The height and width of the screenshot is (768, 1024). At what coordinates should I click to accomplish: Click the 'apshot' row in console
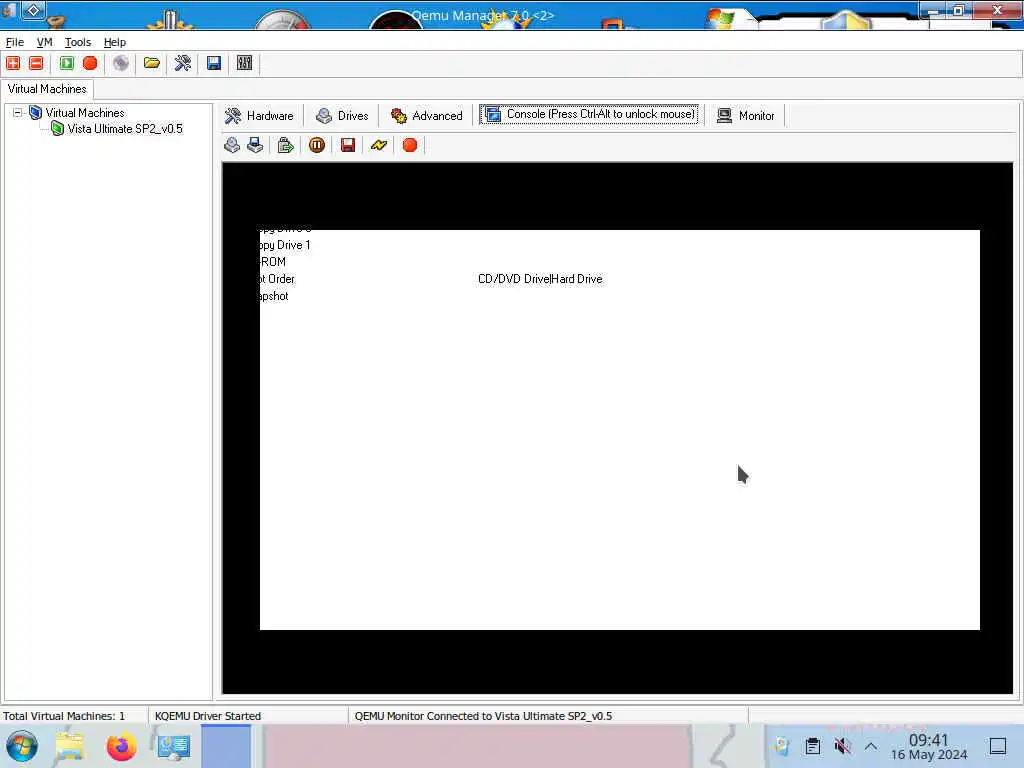[274, 296]
